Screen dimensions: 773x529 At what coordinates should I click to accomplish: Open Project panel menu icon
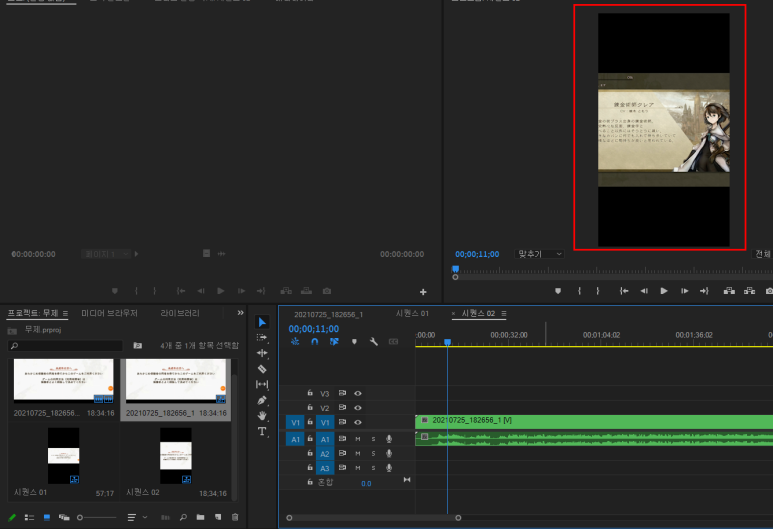(65, 314)
